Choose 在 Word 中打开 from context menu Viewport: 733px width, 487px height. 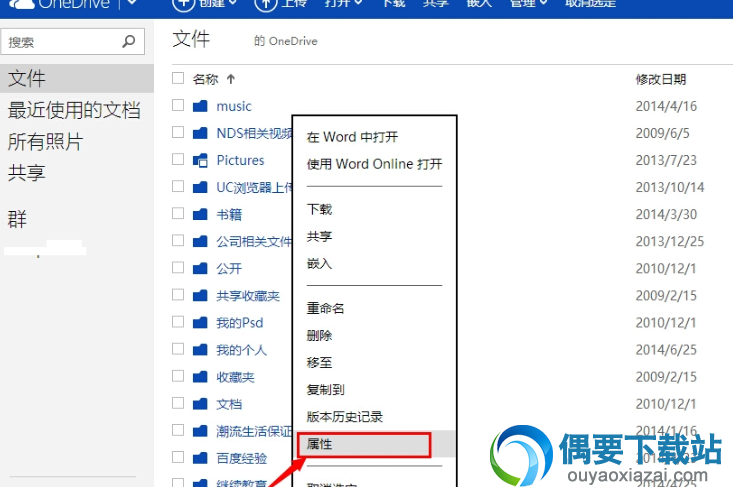pyautogui.click(x=352, y=137)
